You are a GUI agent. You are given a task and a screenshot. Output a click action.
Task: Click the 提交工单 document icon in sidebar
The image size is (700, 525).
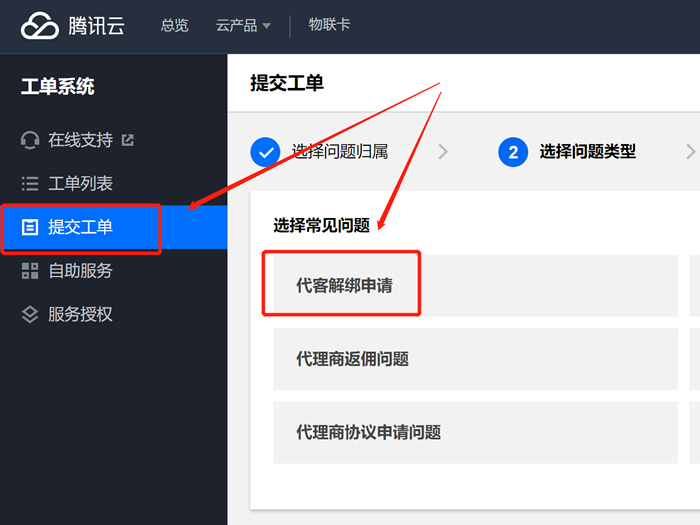tap(30, 227)
